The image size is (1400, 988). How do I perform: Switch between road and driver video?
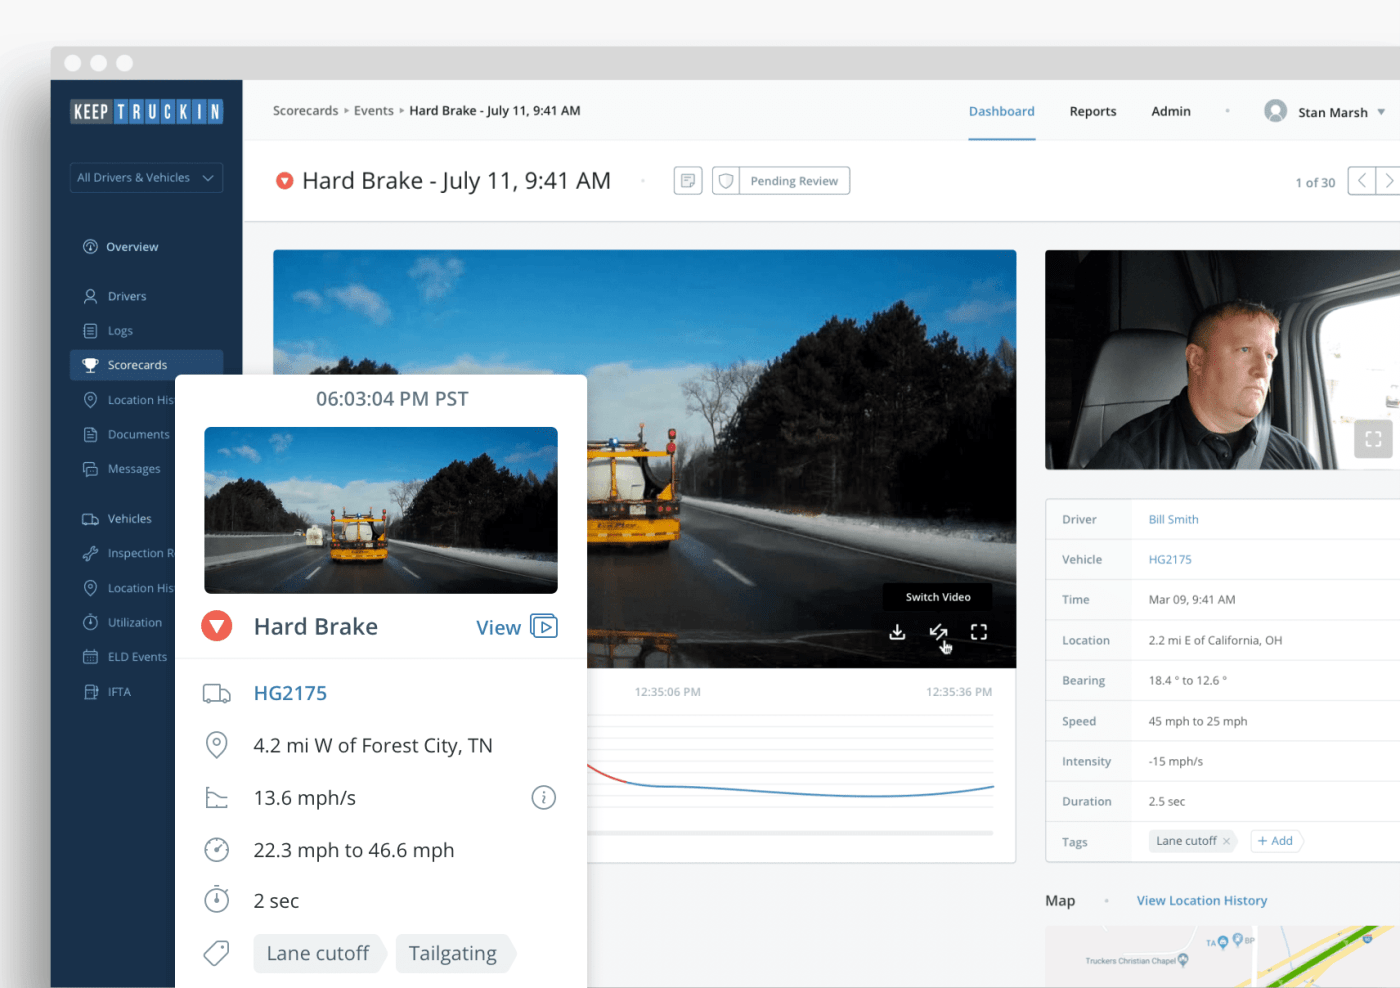tap(938, 632)
